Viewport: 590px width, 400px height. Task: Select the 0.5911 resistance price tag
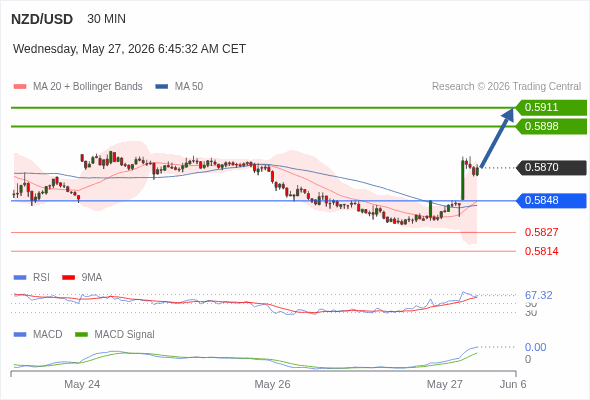[x=551, y=108]
